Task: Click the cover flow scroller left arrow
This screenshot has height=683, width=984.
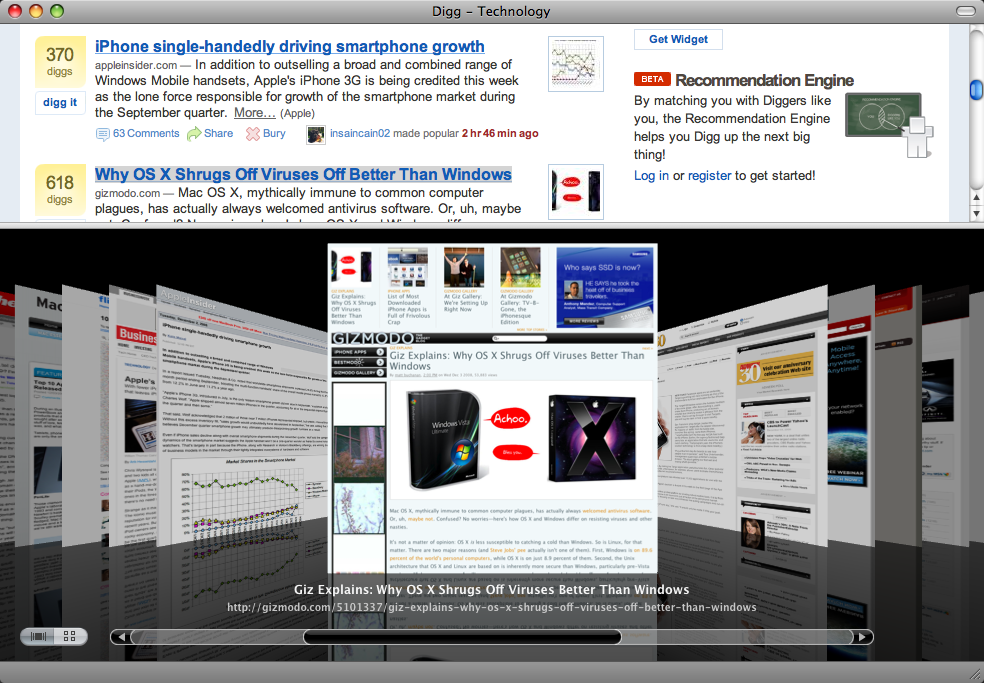Action: pos(121,637)
